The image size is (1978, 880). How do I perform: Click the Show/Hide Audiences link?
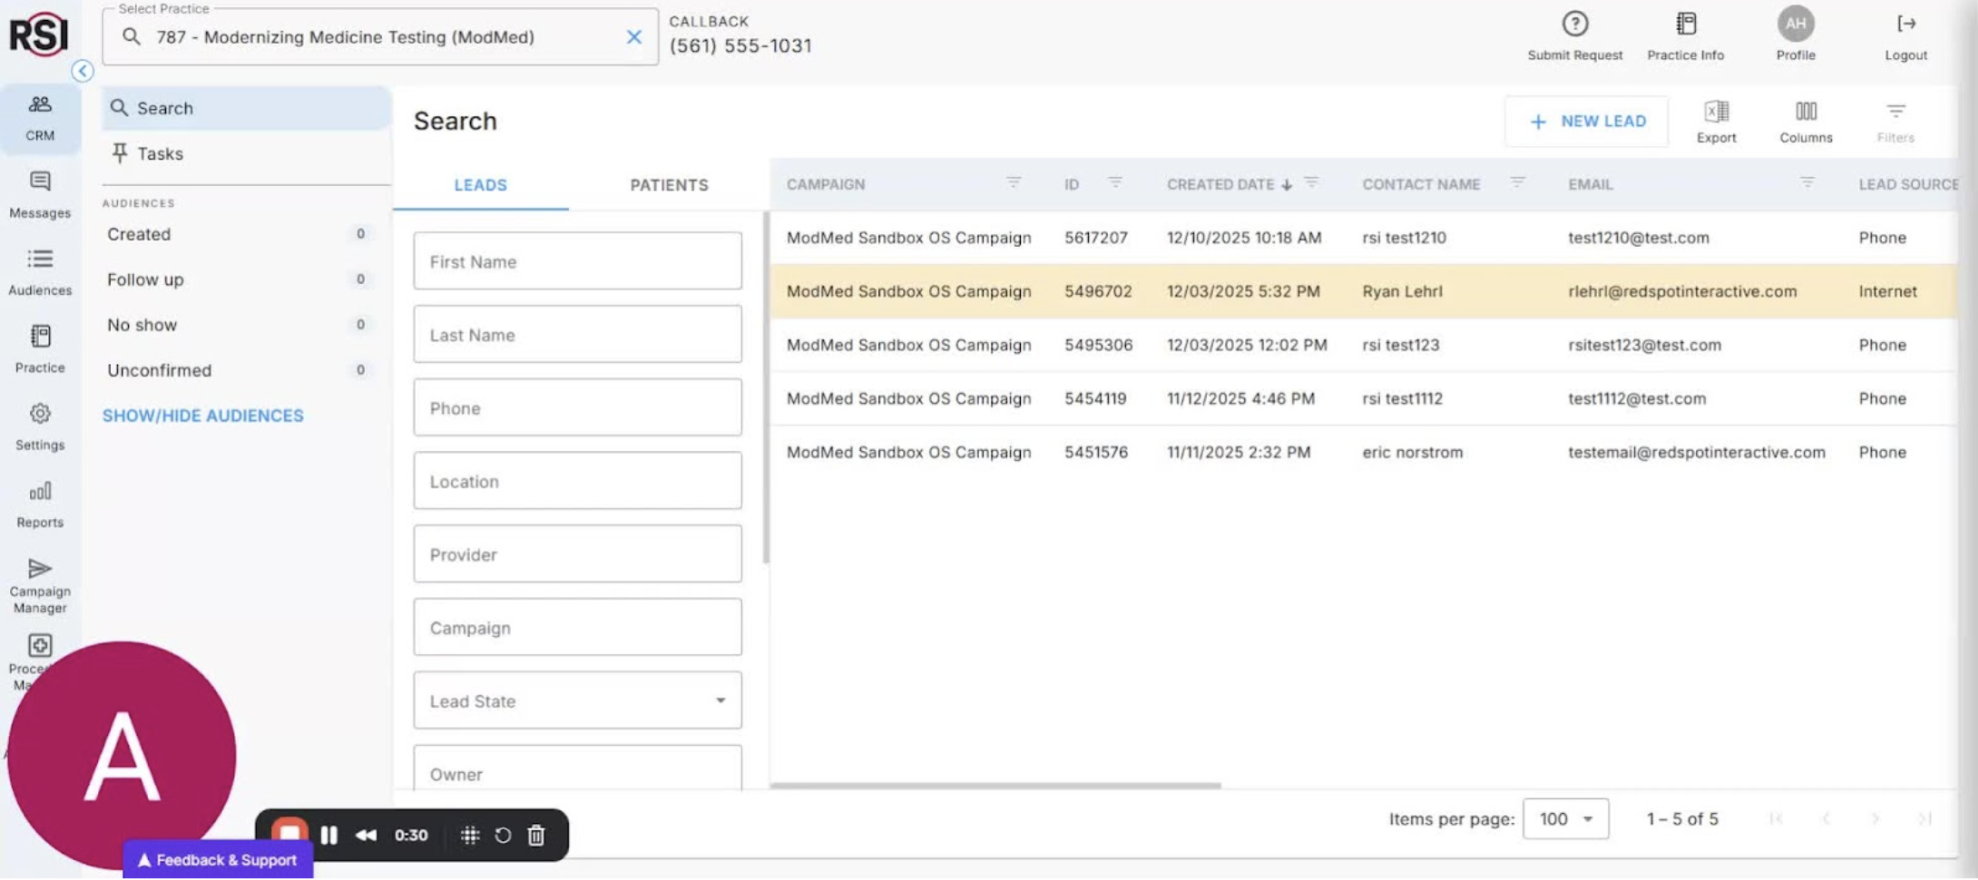(x=203, y=416)
